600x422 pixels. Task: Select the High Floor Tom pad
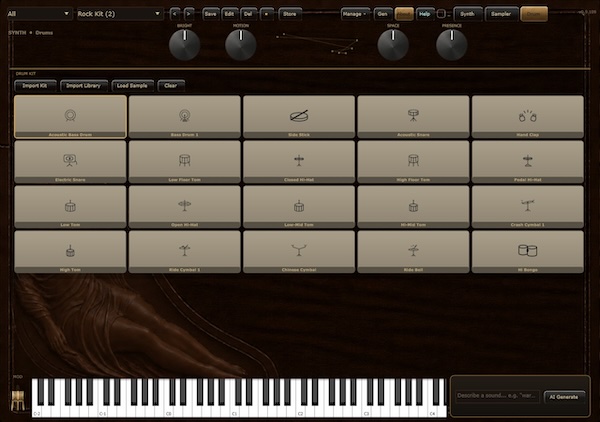tap(413, 161)
